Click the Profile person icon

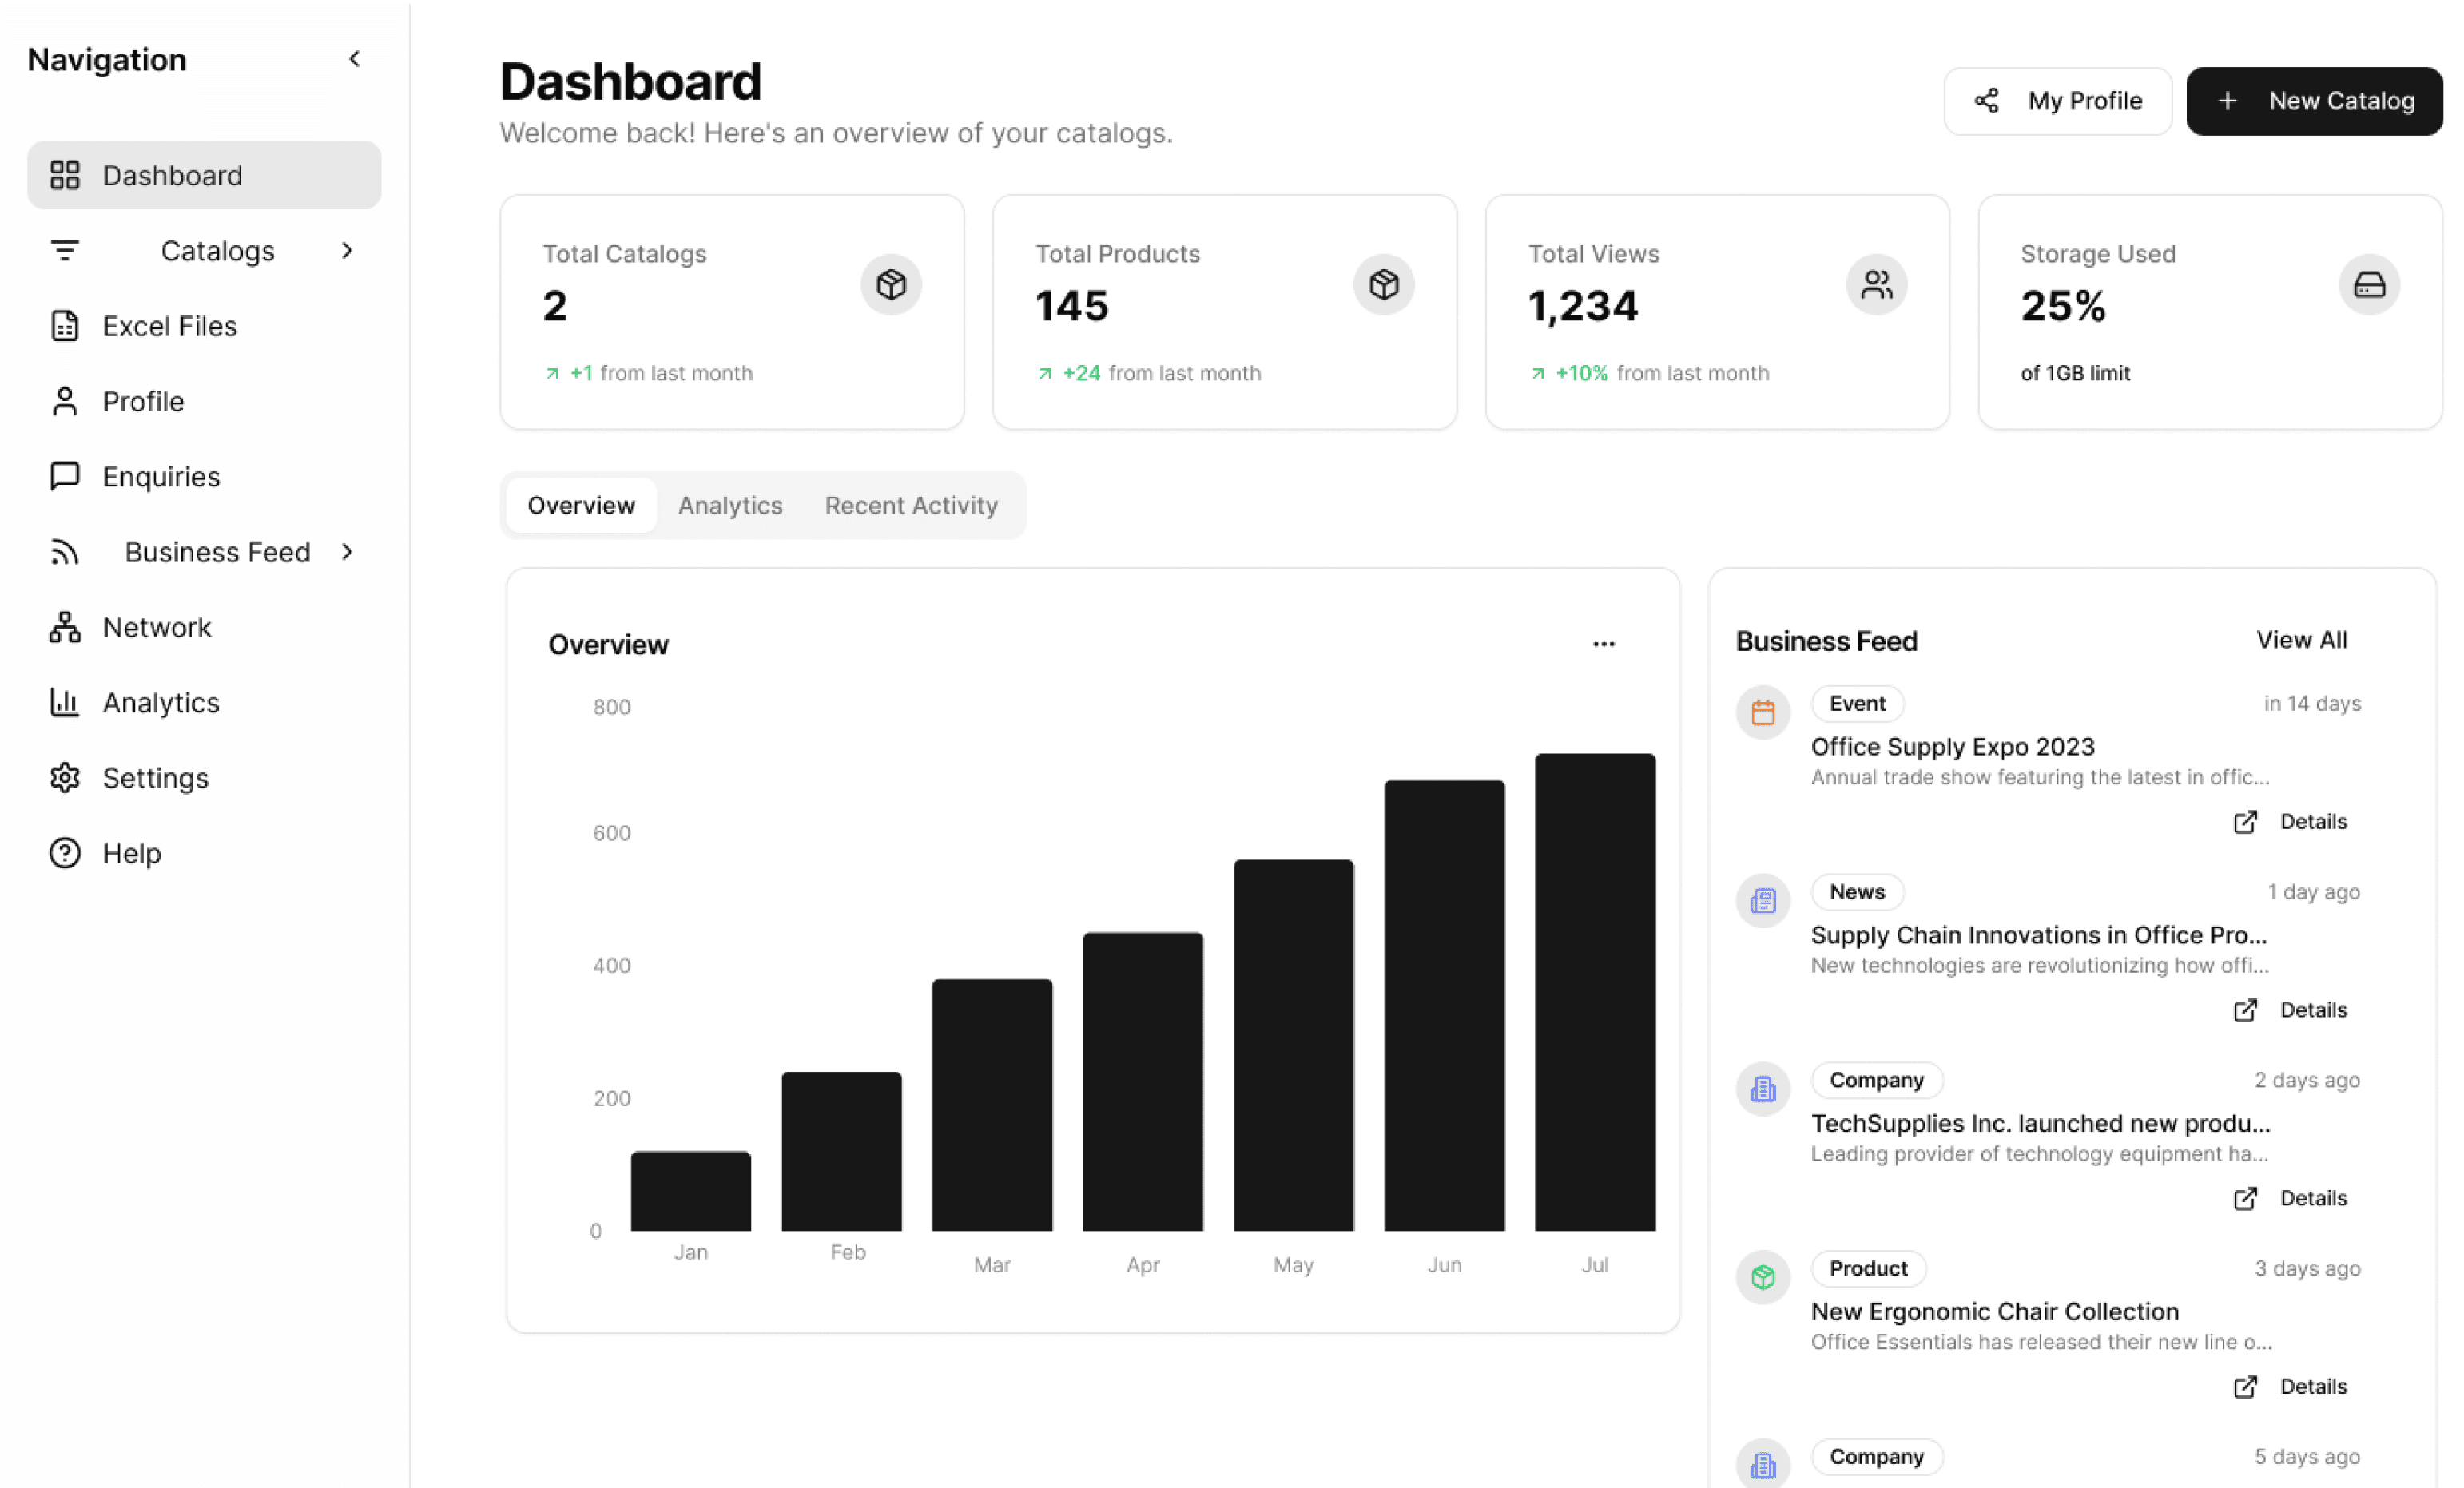tap(65, 401)
